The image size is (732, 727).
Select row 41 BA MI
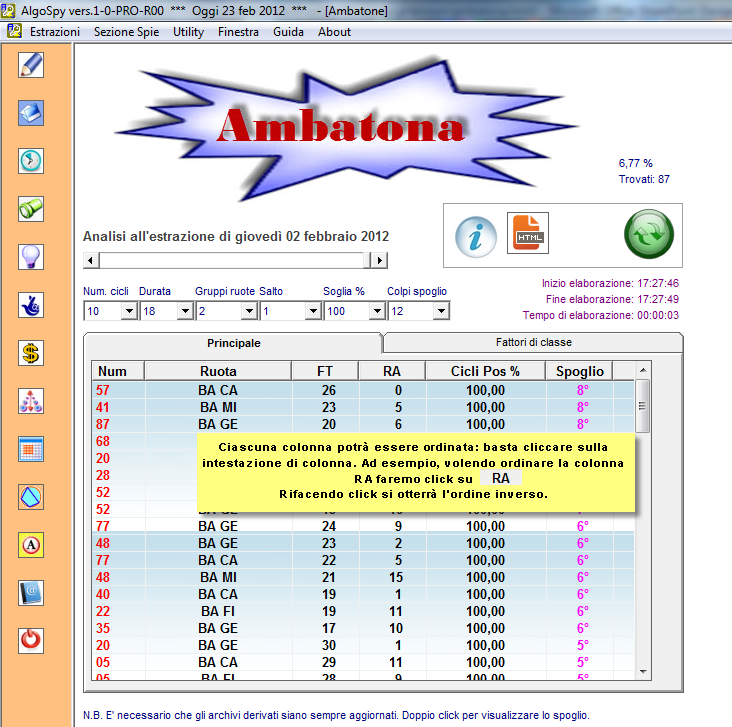[x=363, y=407]
